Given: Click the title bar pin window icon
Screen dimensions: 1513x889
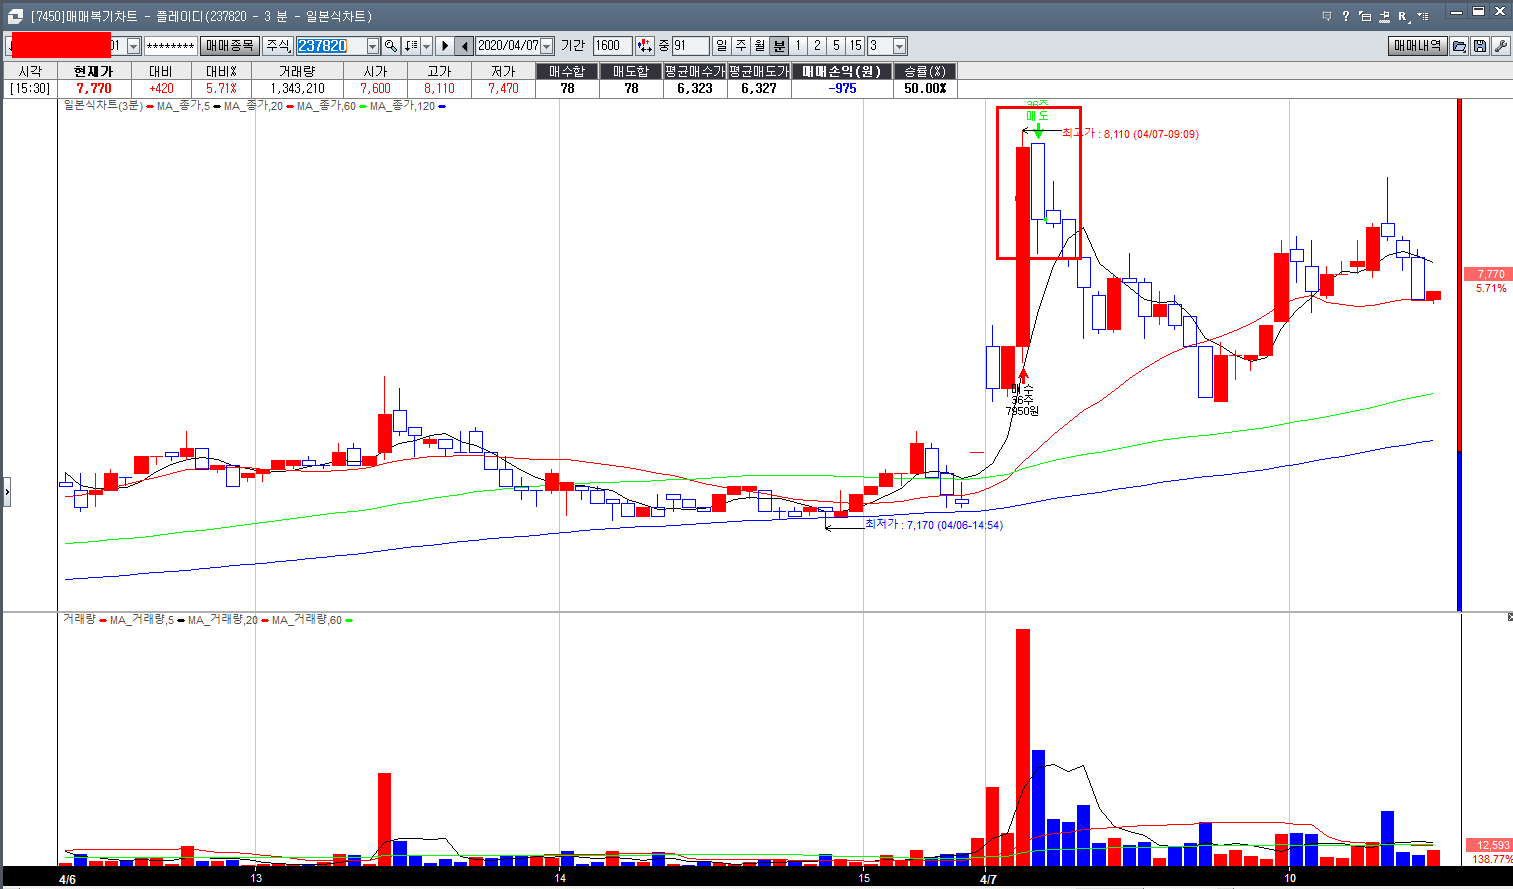Looking at the screenshot, I should coord(1384,16).
